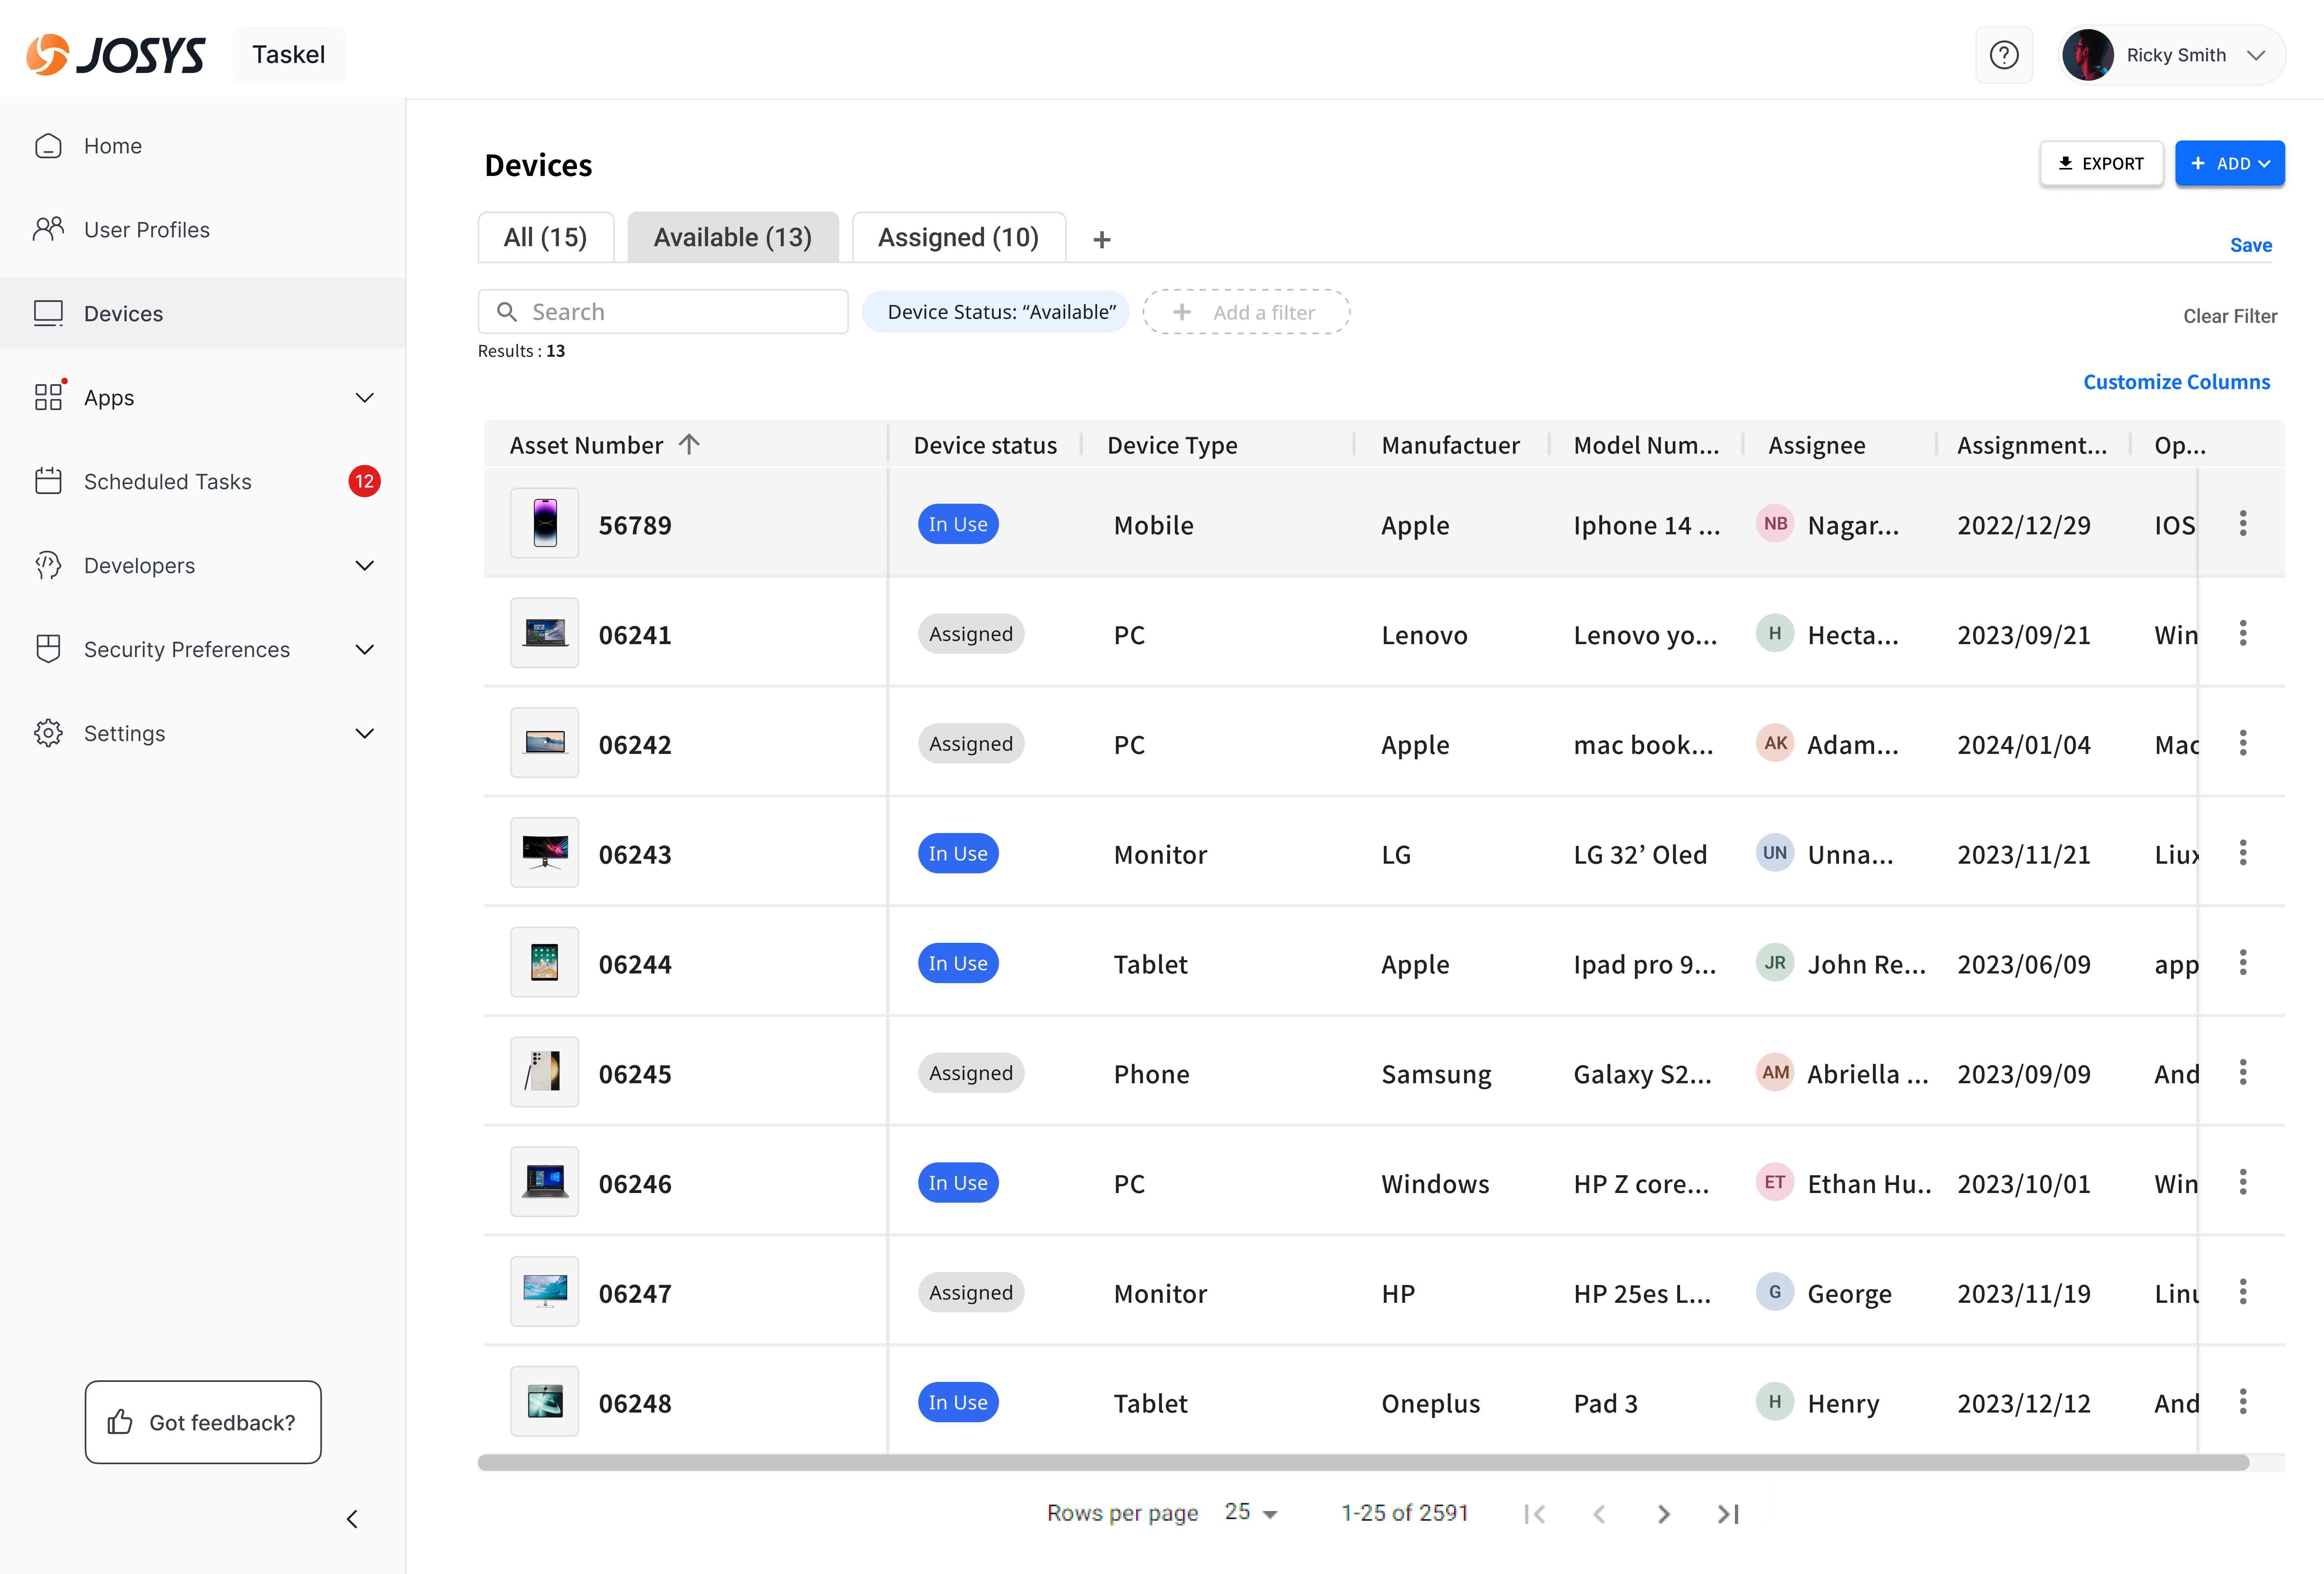2324x1574 pixels.
Task: Click the Scheduled Tasks calendar icon
Action: pyautogui.click(x=48, y=482)
